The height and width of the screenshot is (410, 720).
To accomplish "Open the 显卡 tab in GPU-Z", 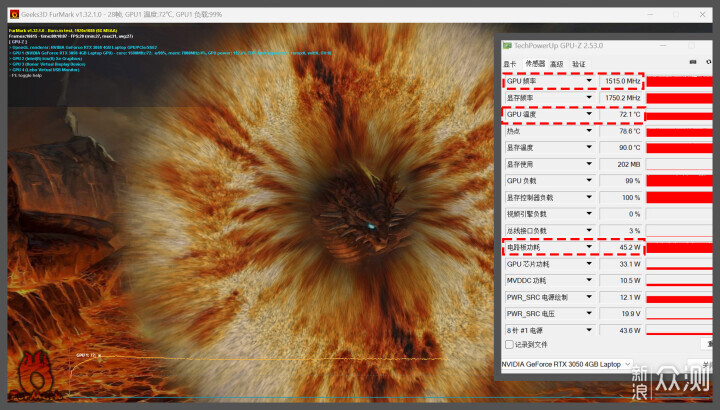I will click(510, 64).
